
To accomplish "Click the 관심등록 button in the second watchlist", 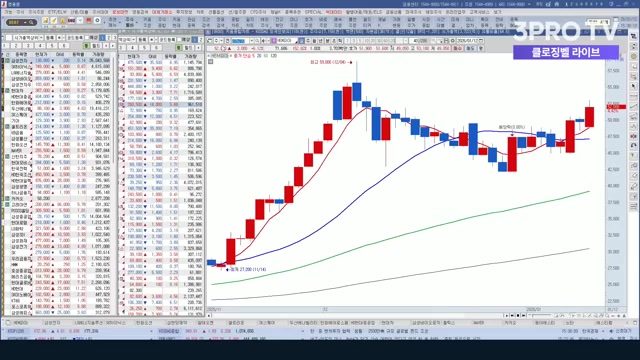I will 167,40.
